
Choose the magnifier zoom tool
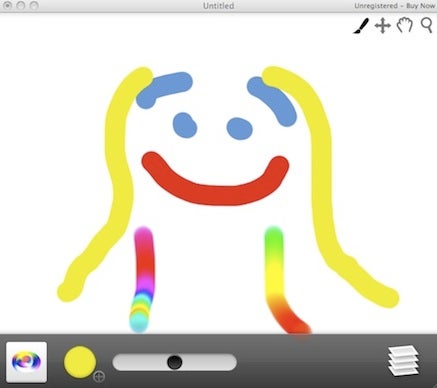click(426, 25)
